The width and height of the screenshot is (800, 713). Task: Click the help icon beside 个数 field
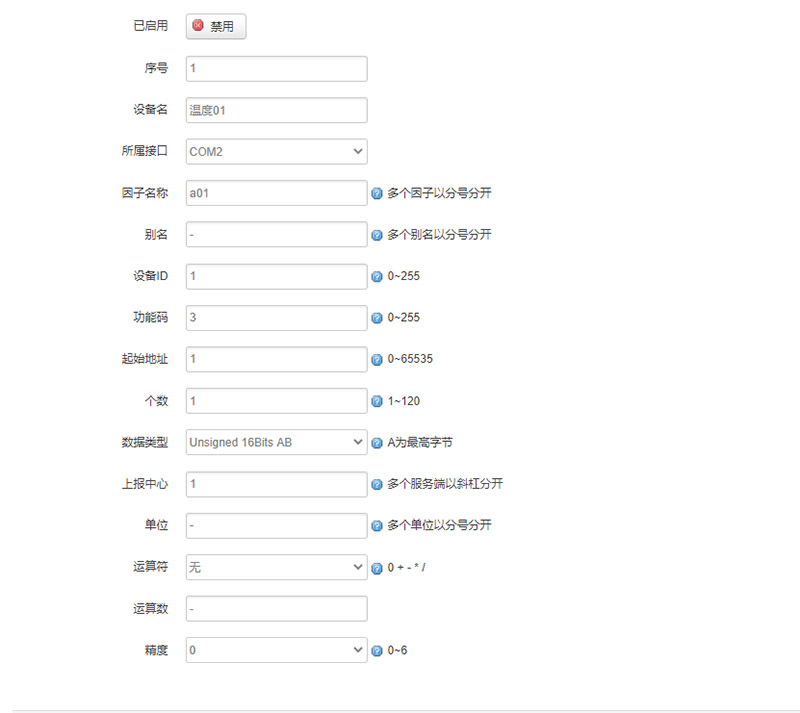(x=377, y=401)
